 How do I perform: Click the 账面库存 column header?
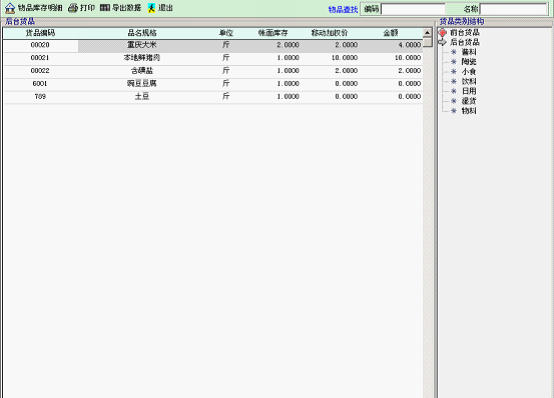point(272,33)
